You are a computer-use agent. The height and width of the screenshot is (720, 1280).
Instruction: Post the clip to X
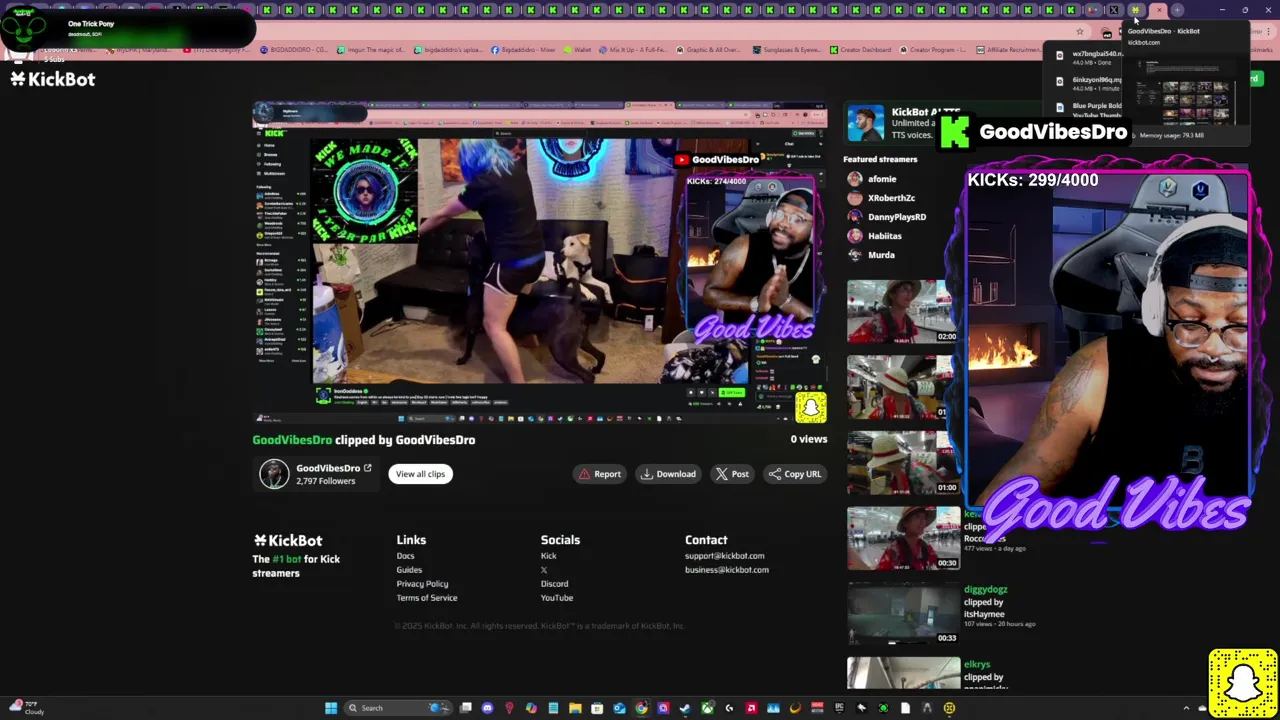[x=732, y=474]
